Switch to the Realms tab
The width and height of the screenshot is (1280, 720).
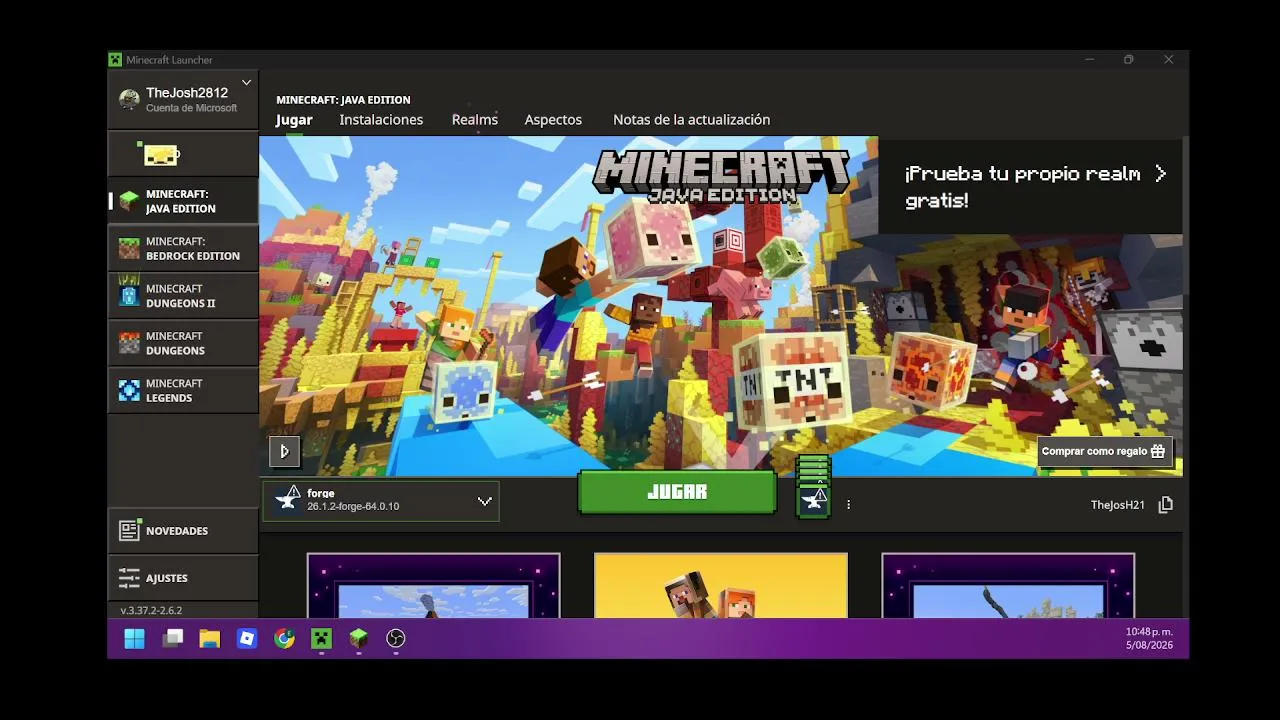coord(474,120)
